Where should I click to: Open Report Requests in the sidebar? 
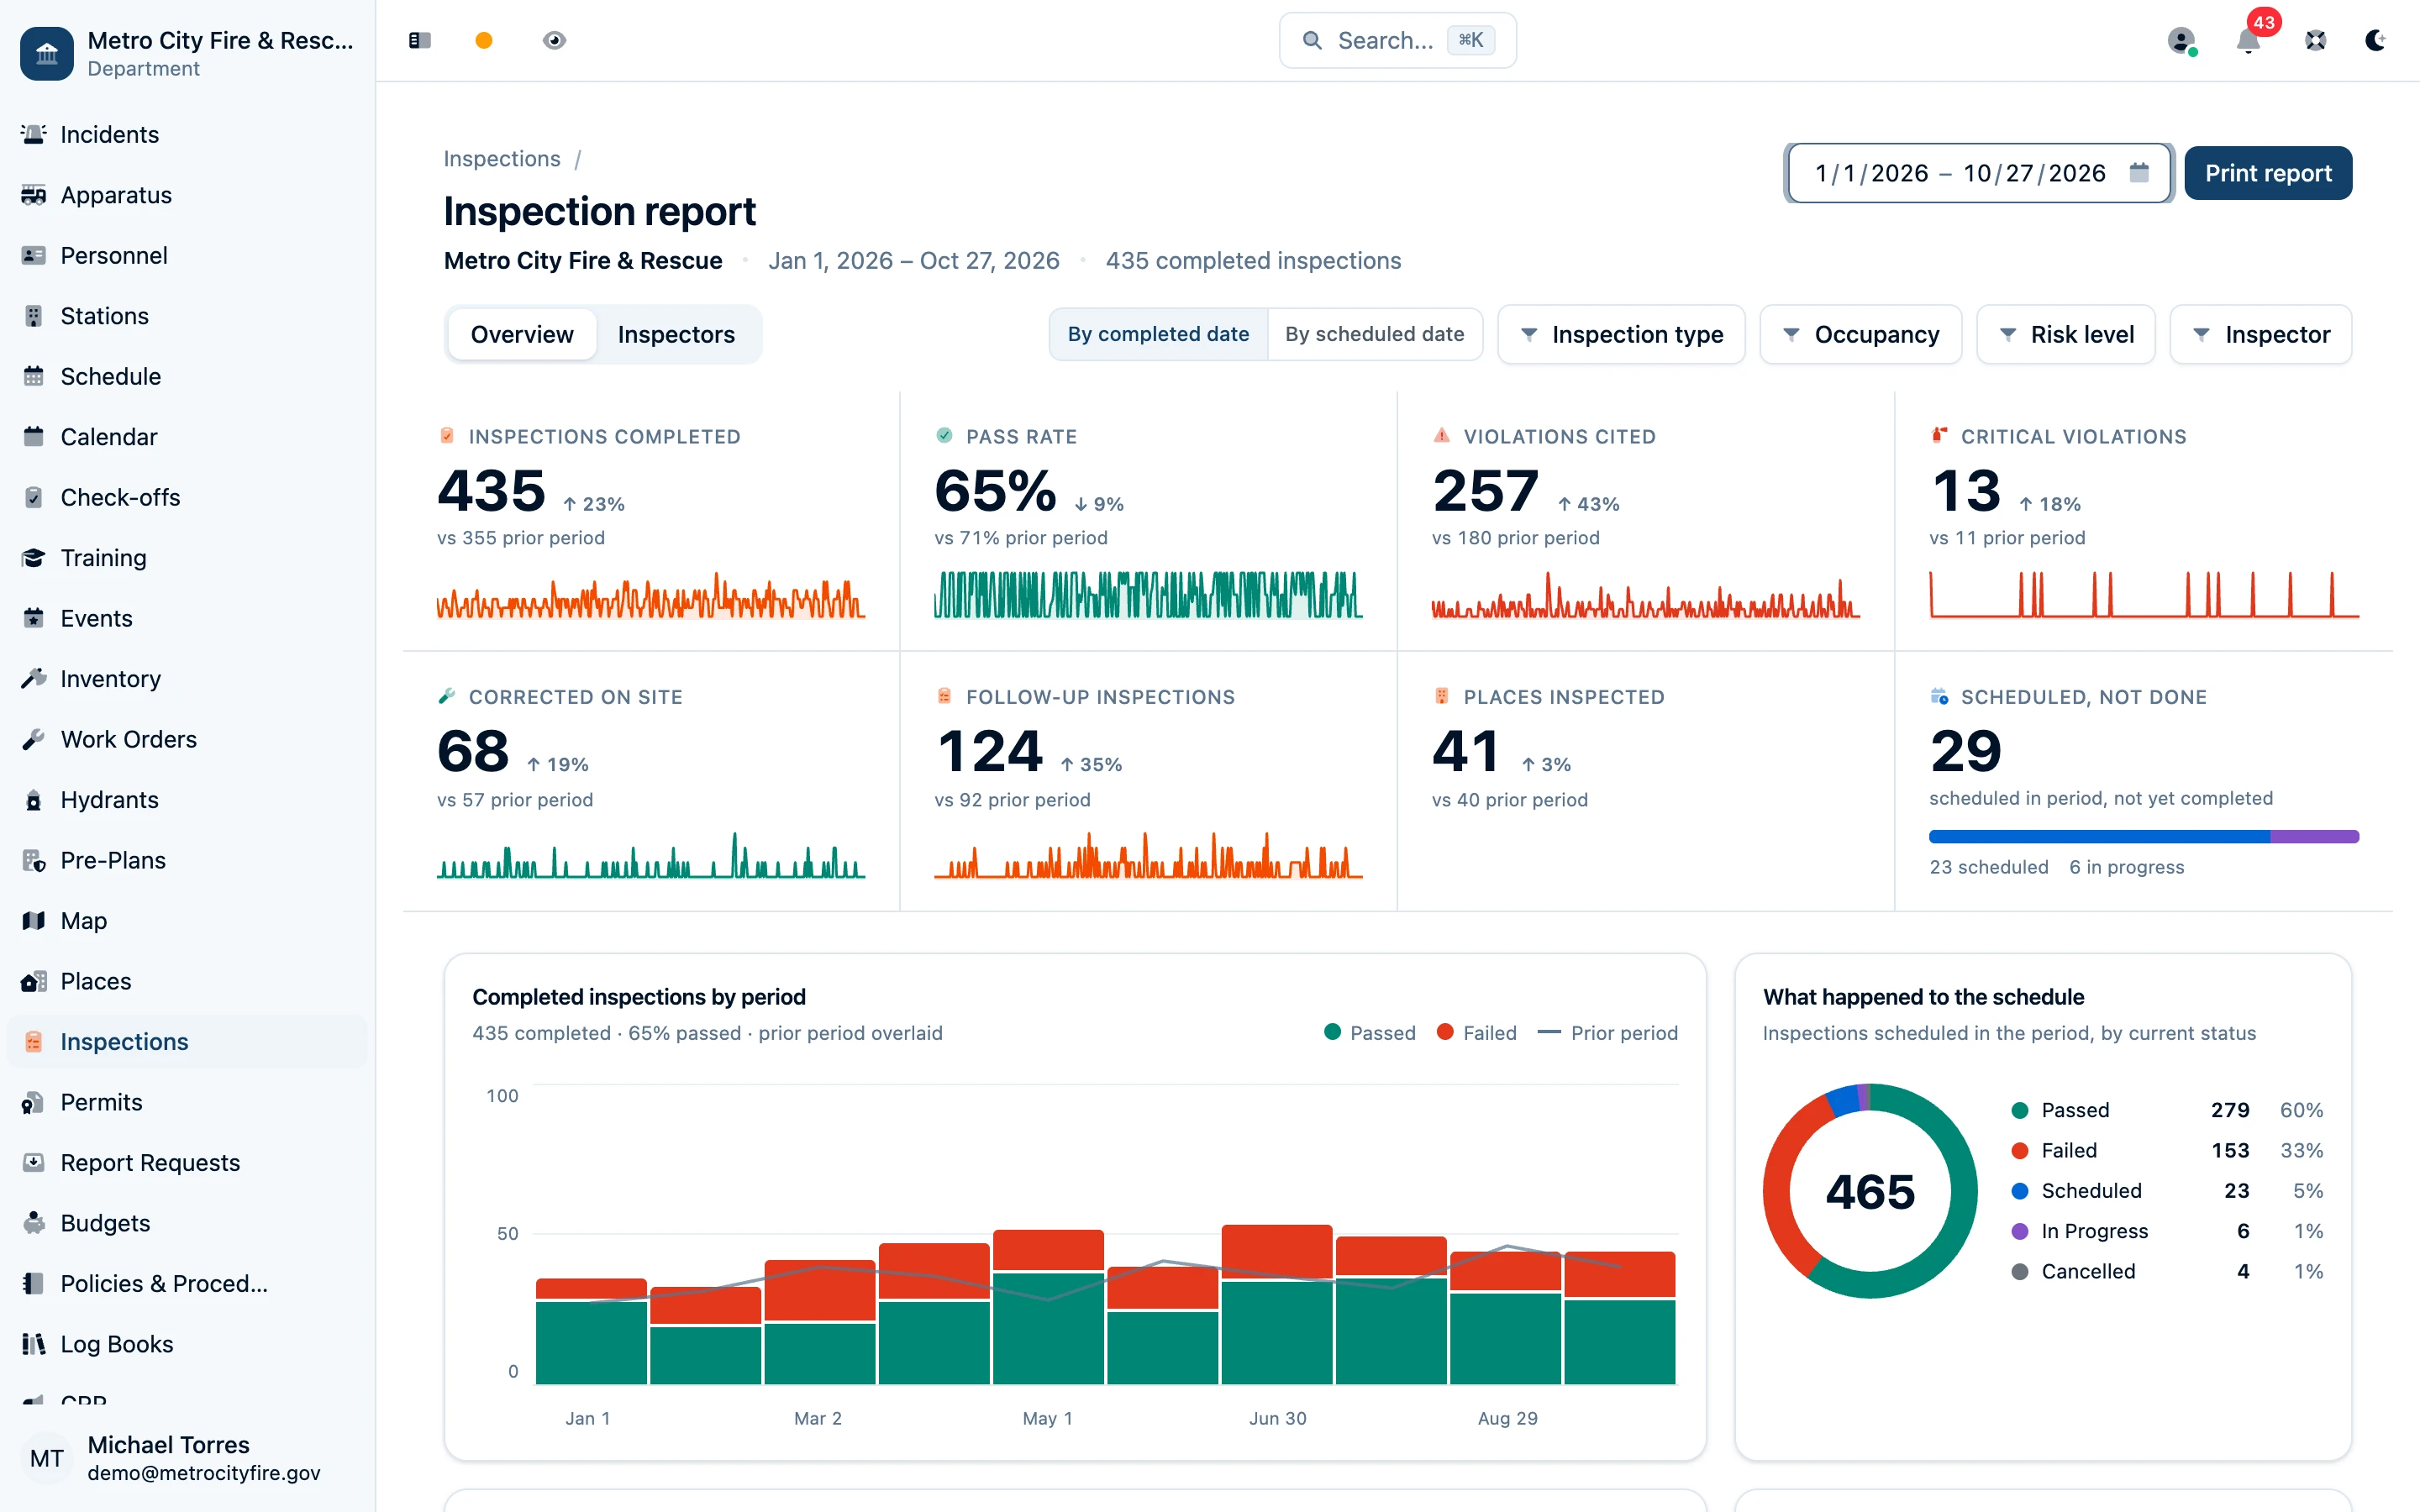click(x=187, y=1163)
